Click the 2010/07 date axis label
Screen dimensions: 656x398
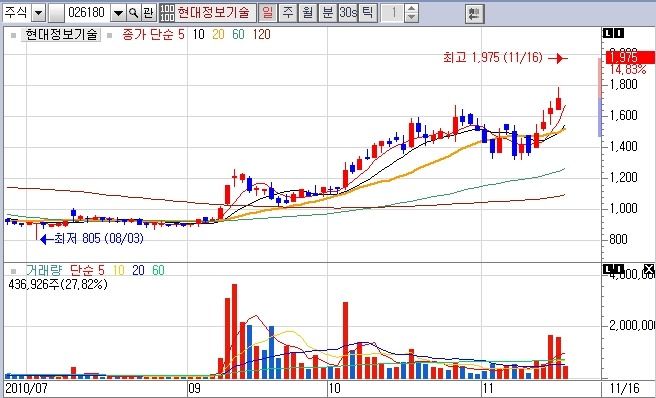point(26,389)
